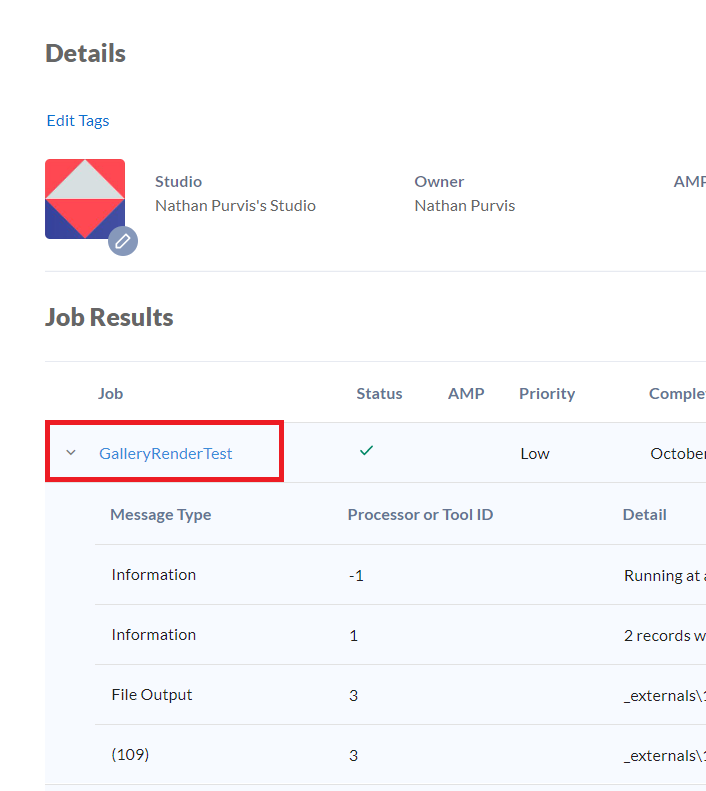Click the workflow thumbnail image
This screenshot has width=706, height=791.
point(84,197)
